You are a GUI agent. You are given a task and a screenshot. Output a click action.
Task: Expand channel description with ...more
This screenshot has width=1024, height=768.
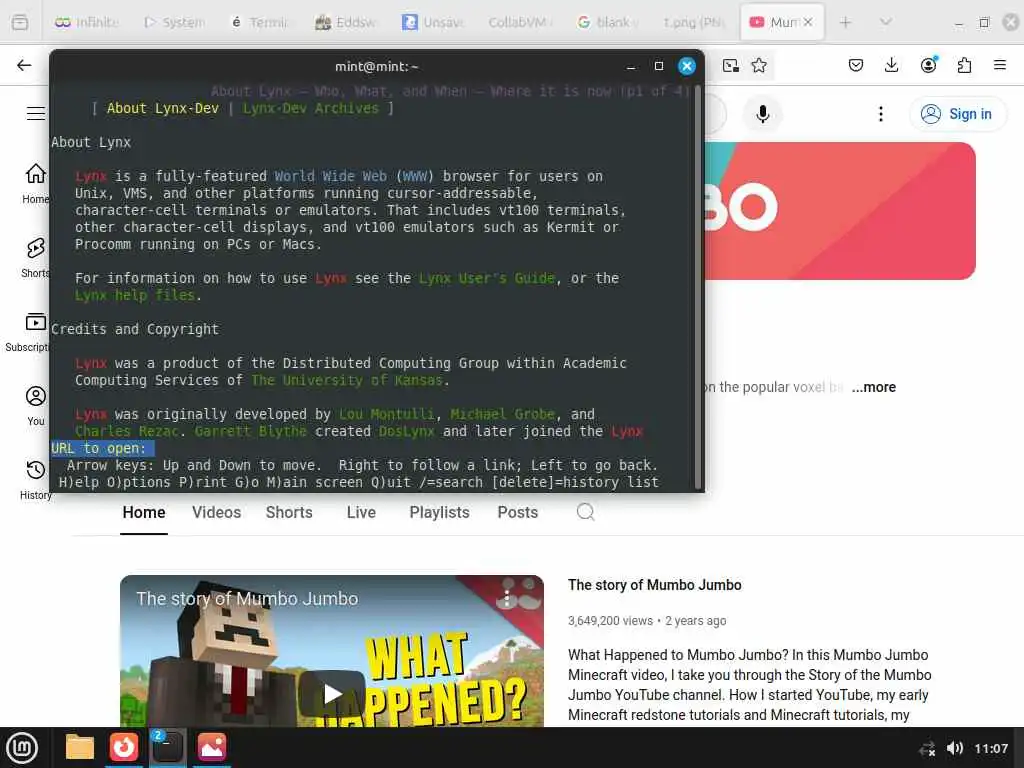873,387
